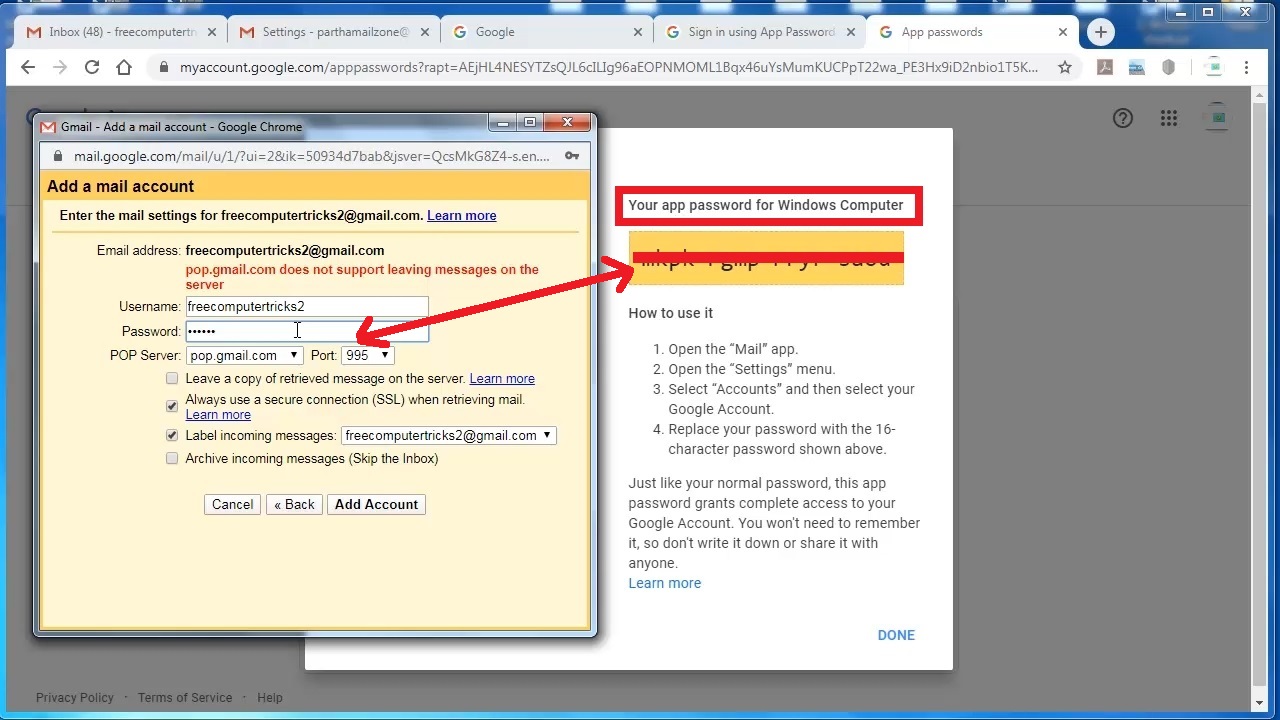
Task: Open Learn more link after Leave a copy
Action: coord(502,378)
